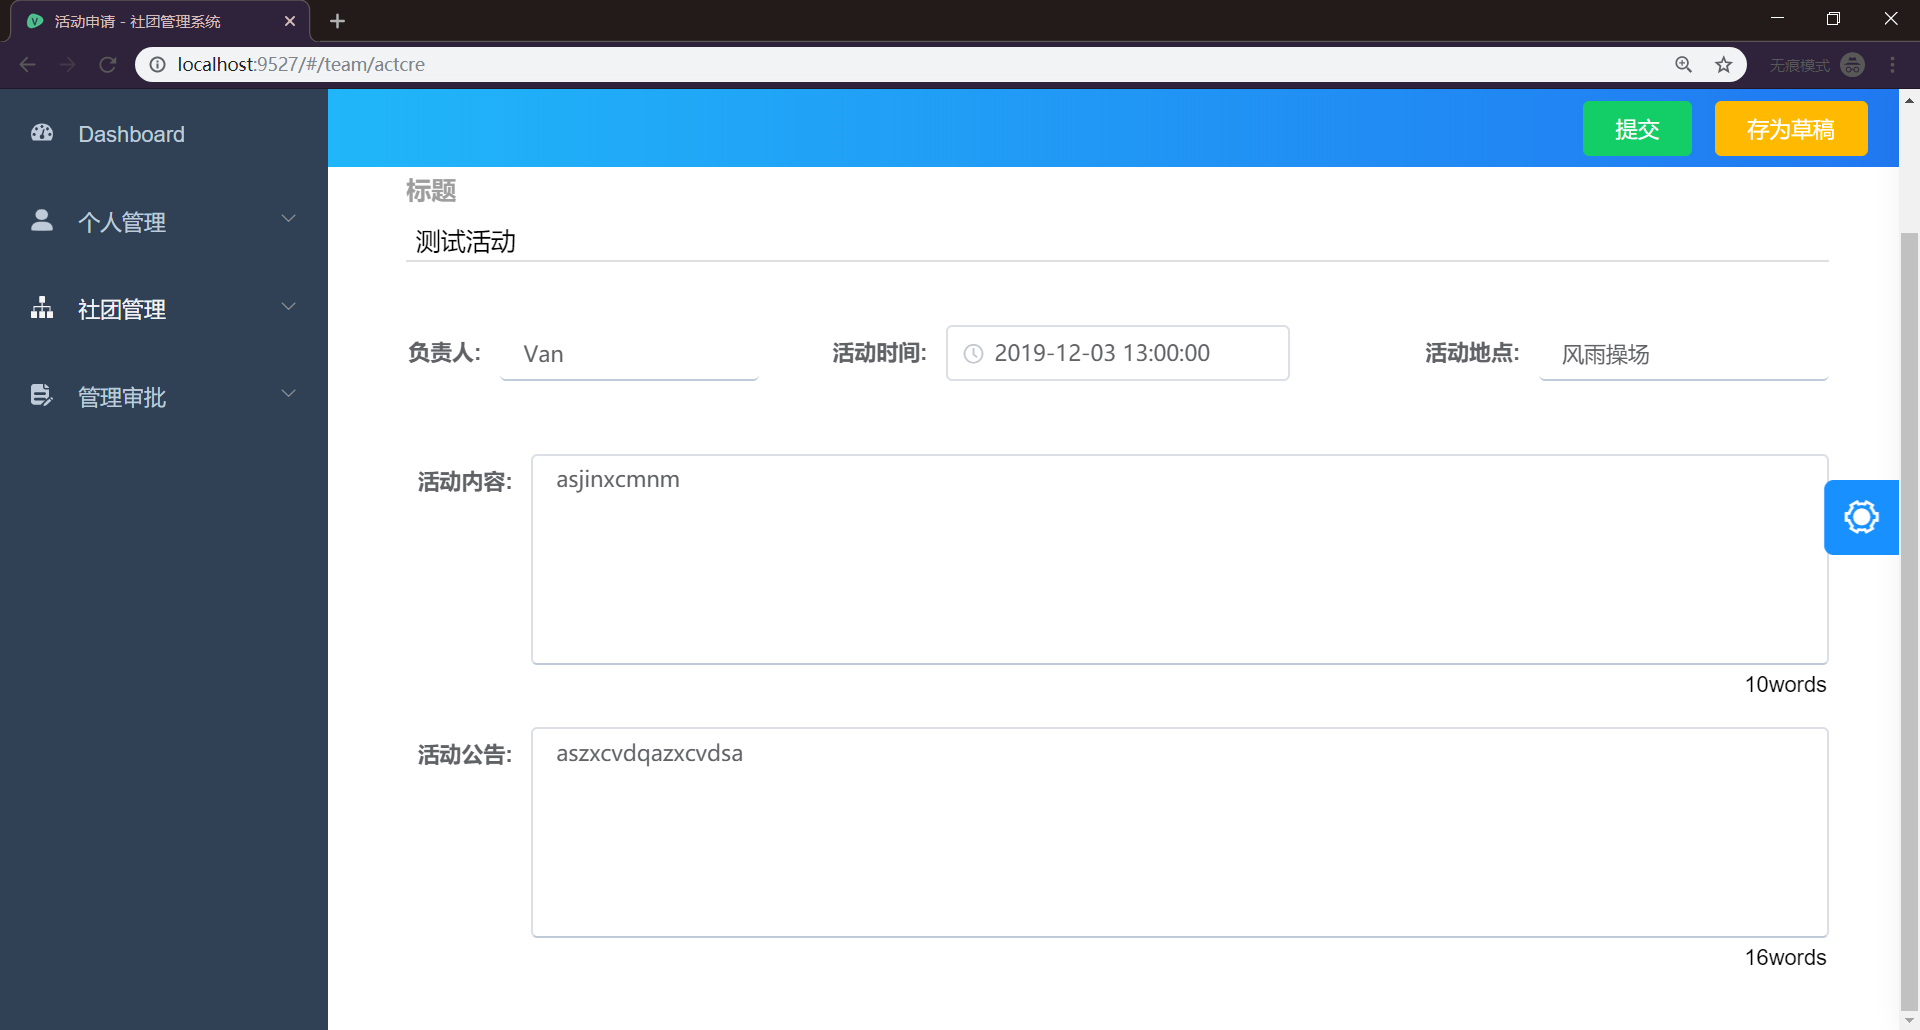Click the 活动公告 text area
The image size is (1920, 1030).
[x=1180, y=832]
